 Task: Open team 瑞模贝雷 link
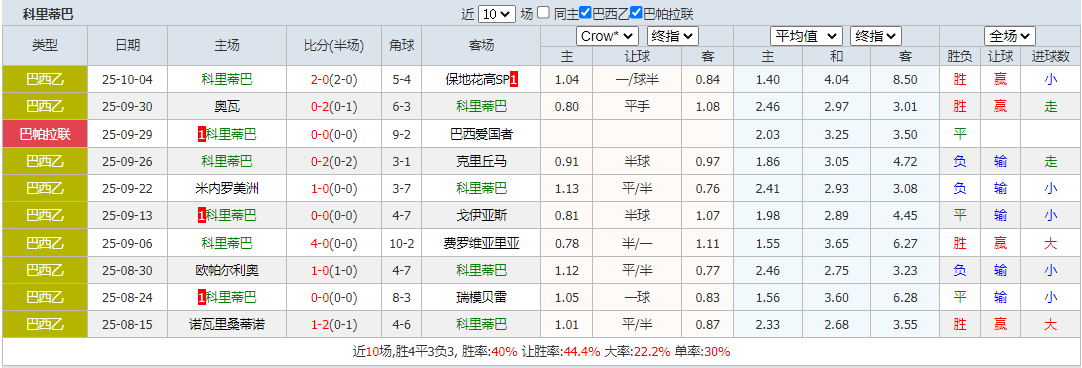(x=482, y=297)
